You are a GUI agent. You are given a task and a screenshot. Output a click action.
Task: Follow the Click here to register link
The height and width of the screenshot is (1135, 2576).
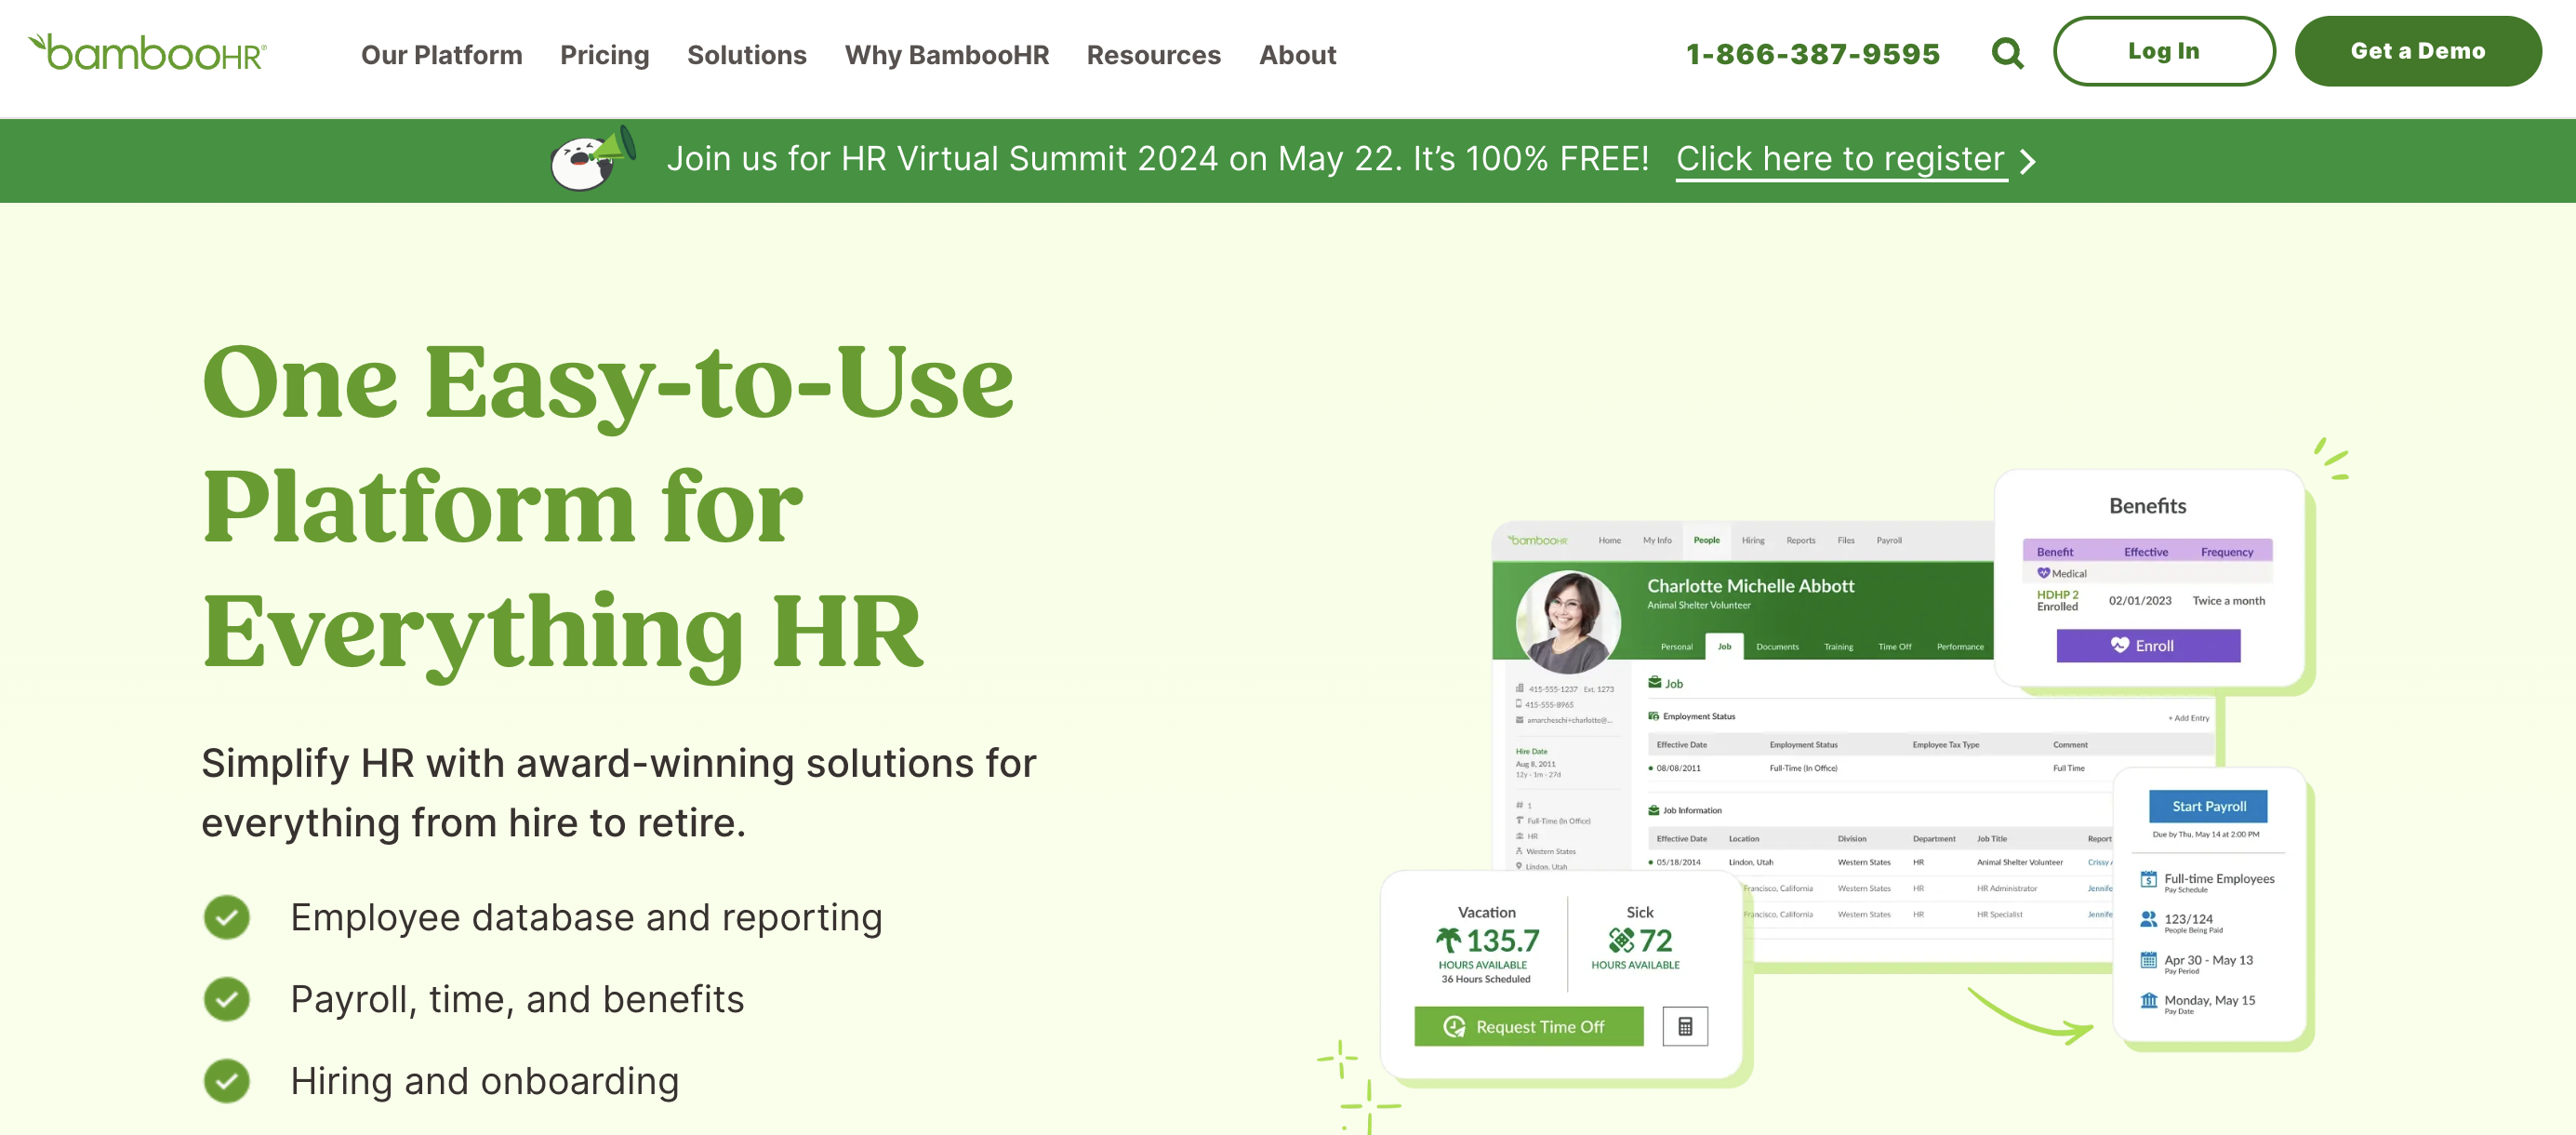point(1840,159)
